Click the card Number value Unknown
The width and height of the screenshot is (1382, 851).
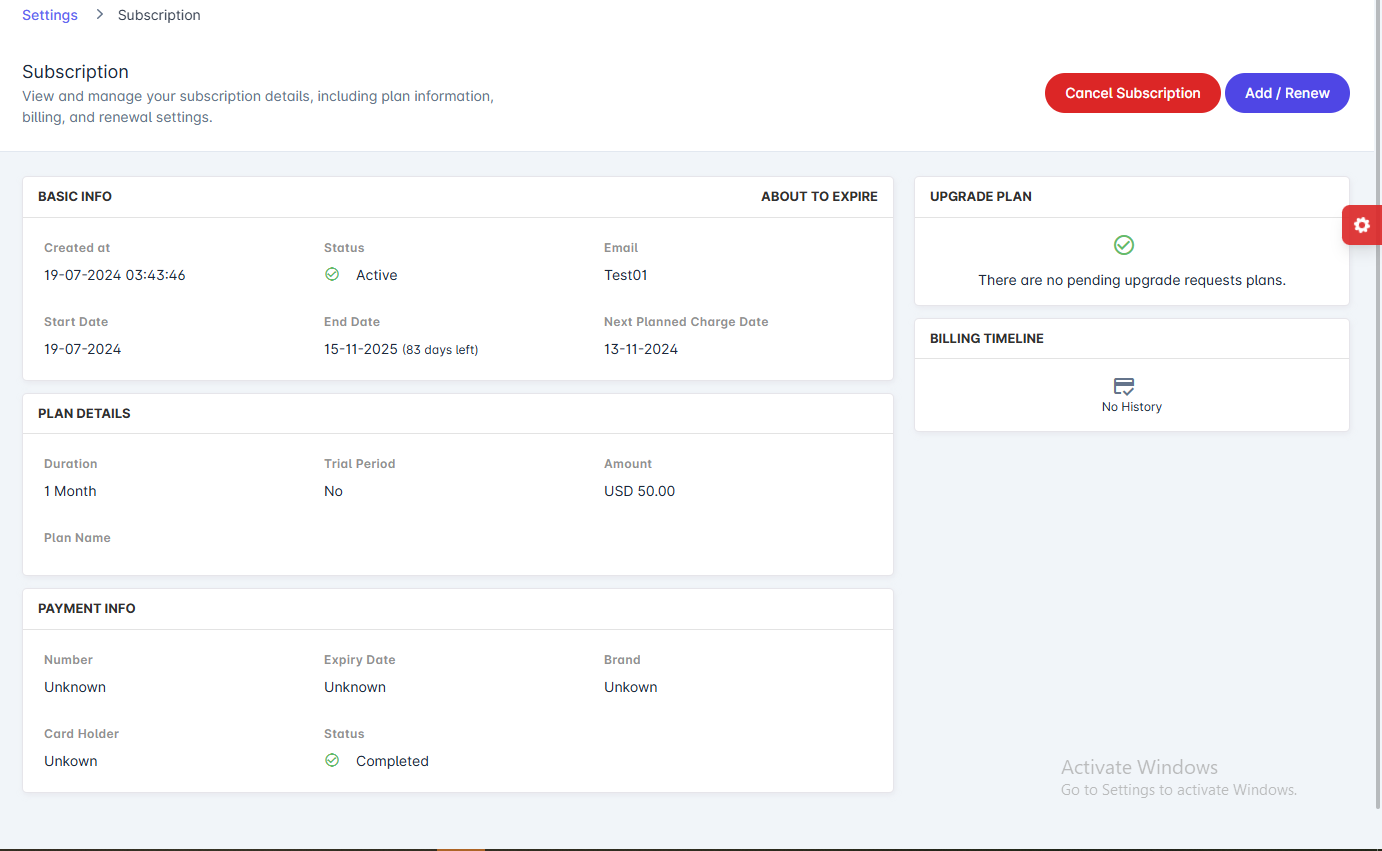(x=75, y=687)
